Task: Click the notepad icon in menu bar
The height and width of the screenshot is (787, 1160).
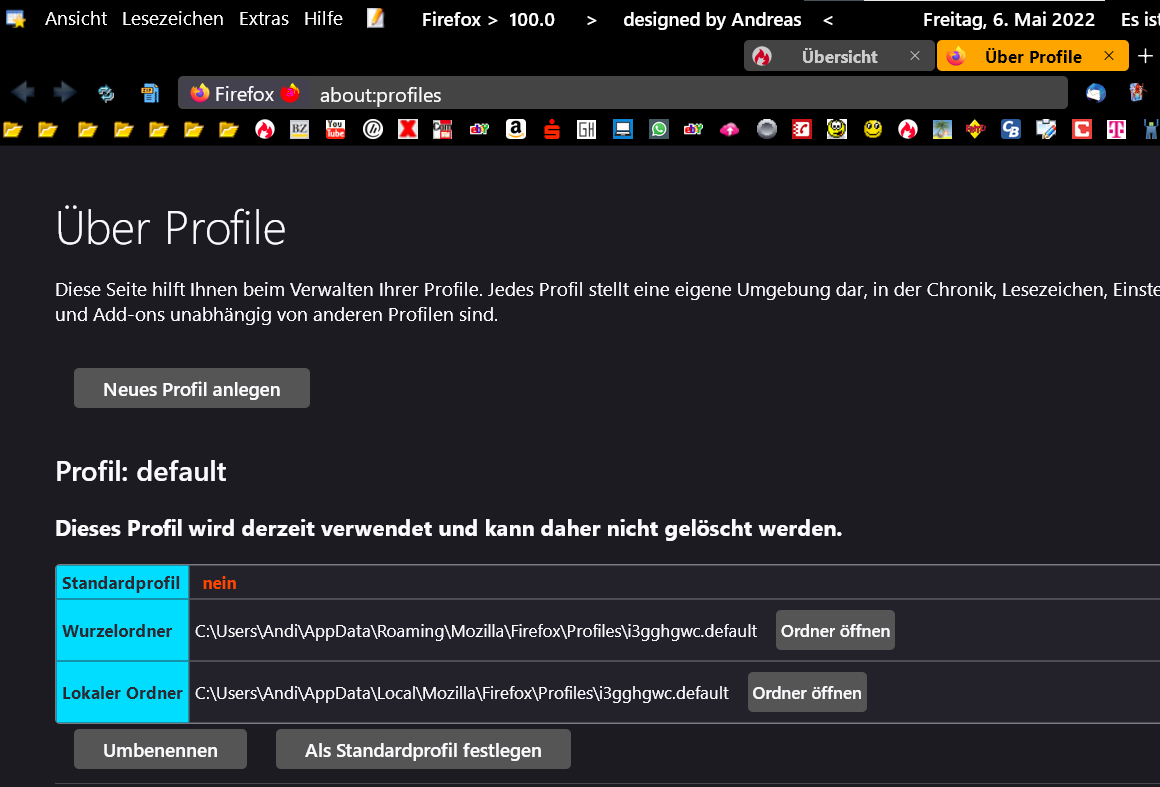Action: 376,18
